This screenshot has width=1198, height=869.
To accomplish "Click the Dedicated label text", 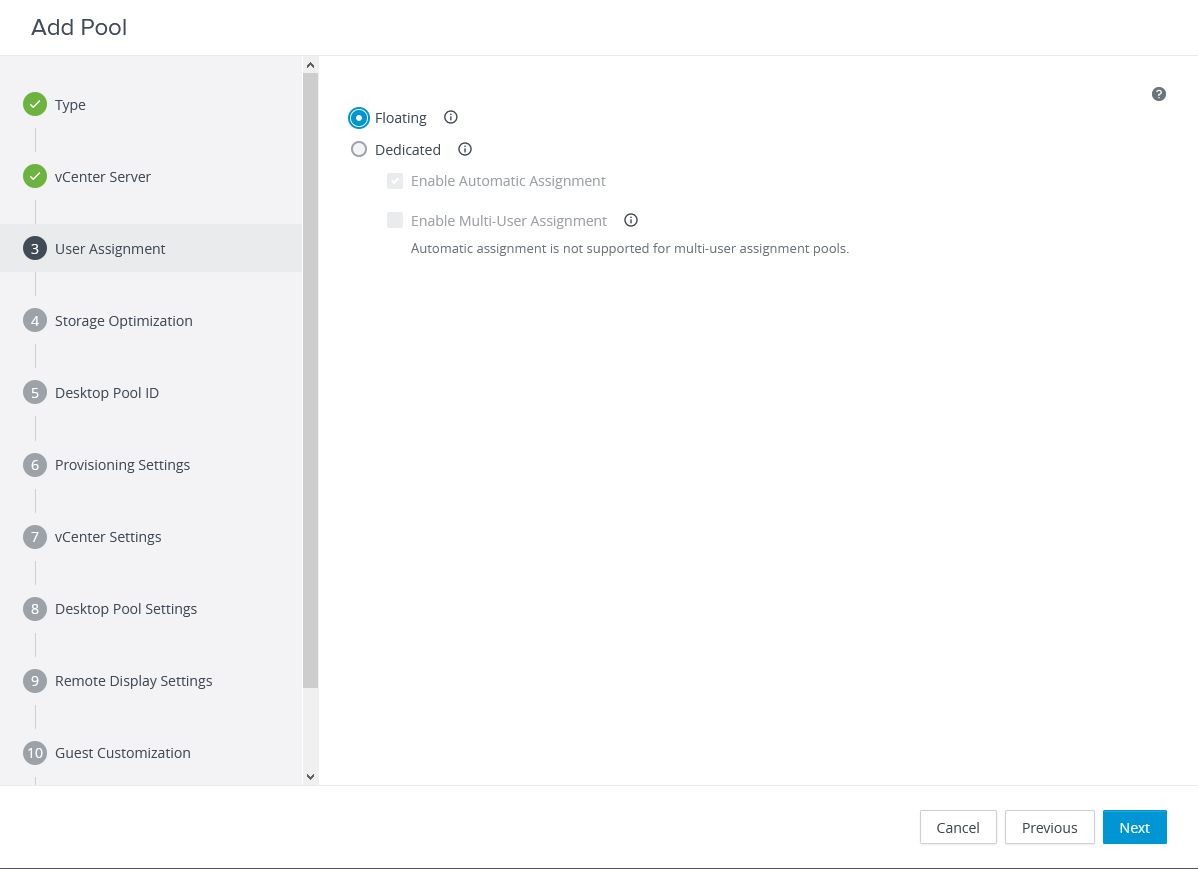I will pyautogui.click(x=408, y=150).
